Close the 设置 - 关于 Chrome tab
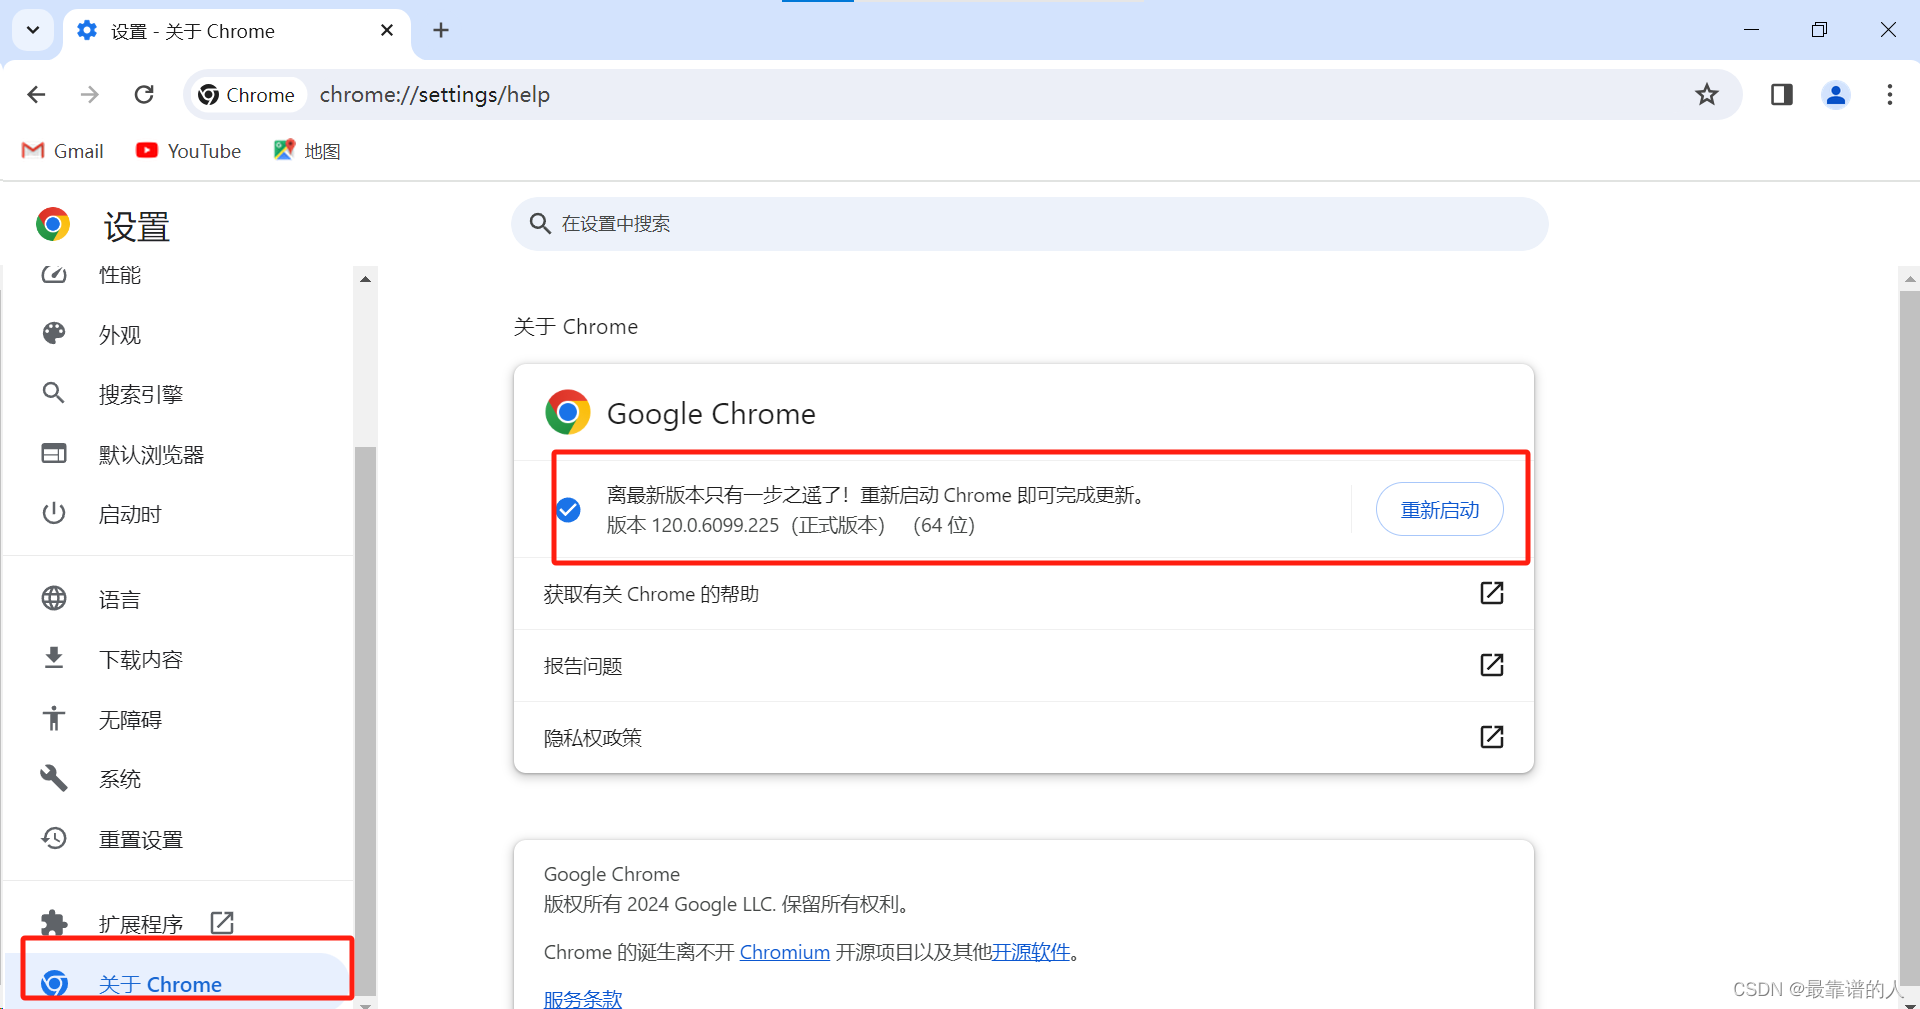Viewport: 1920px width, 1009px height. click(387, 30)
